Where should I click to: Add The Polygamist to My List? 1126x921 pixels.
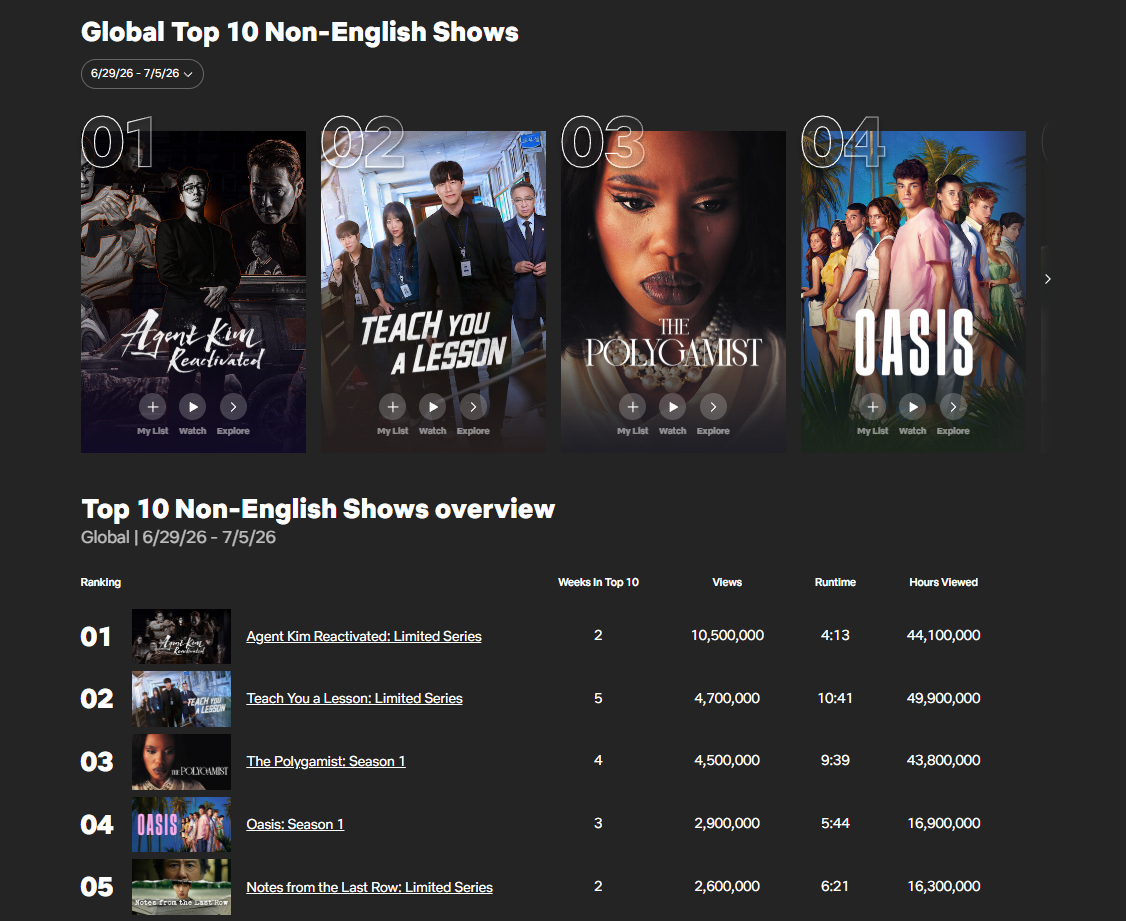pos(633,407)
